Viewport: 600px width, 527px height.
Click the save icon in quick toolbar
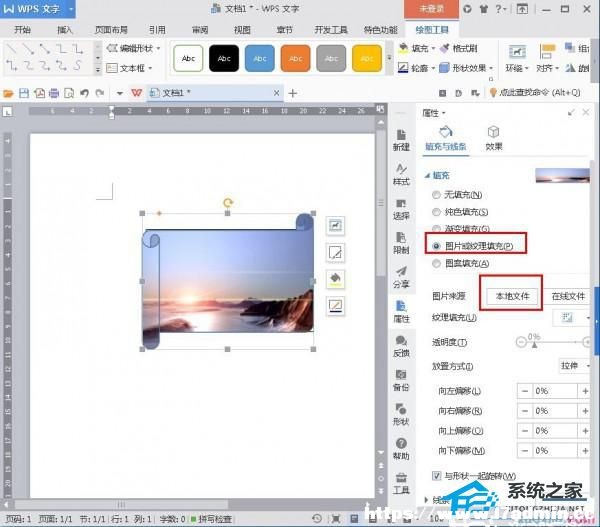(x=24, y=93)
